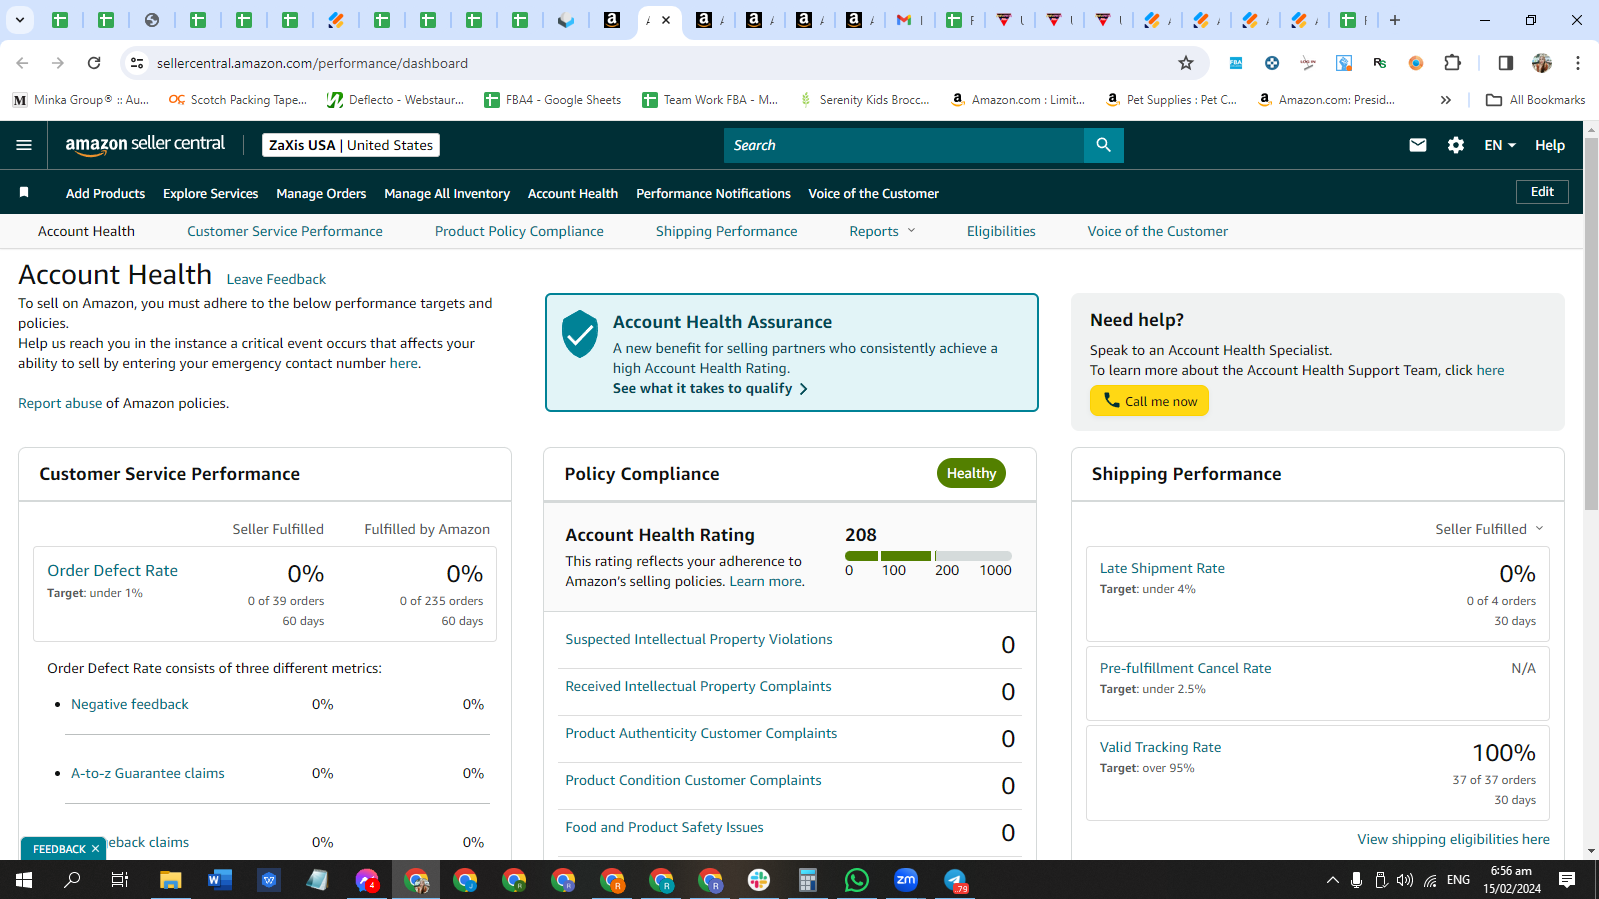Click the site information icon in address bar
The image size is (1599, 899).
point(137,63)
